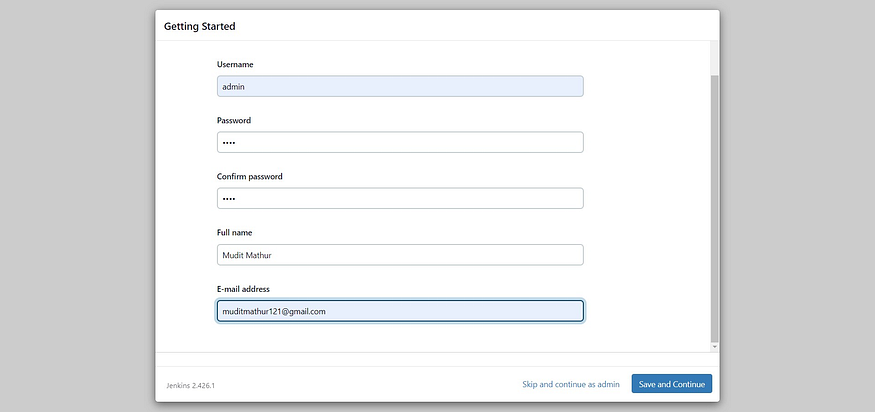The image size is (875, 412).
Task: Click the E-mail address input field
Action: pyautogui.click(x=399, y=311)
